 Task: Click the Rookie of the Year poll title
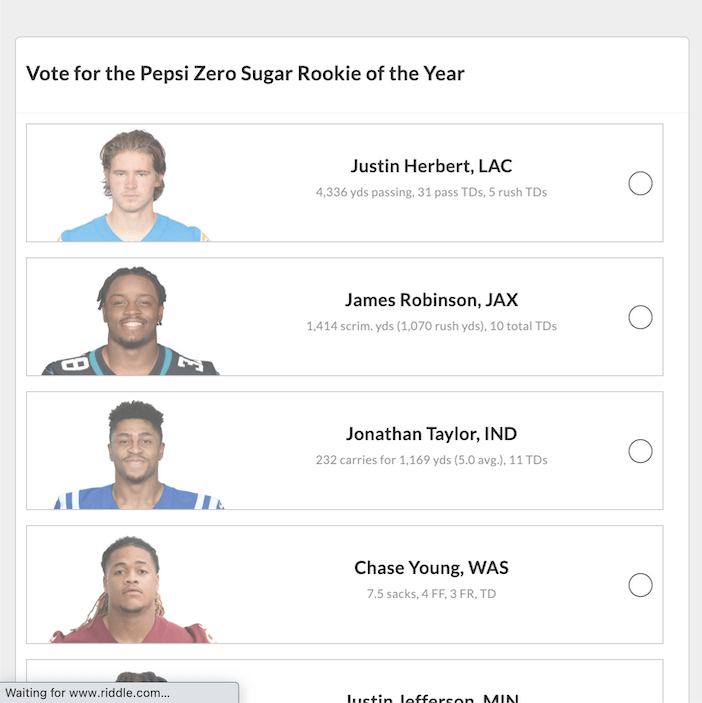[x=245, y=74]
